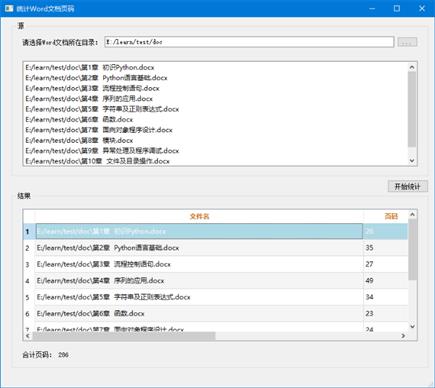Click page count cell 27
The height and width of the screenshot is (388, 435).
click(x=386, y=264)
